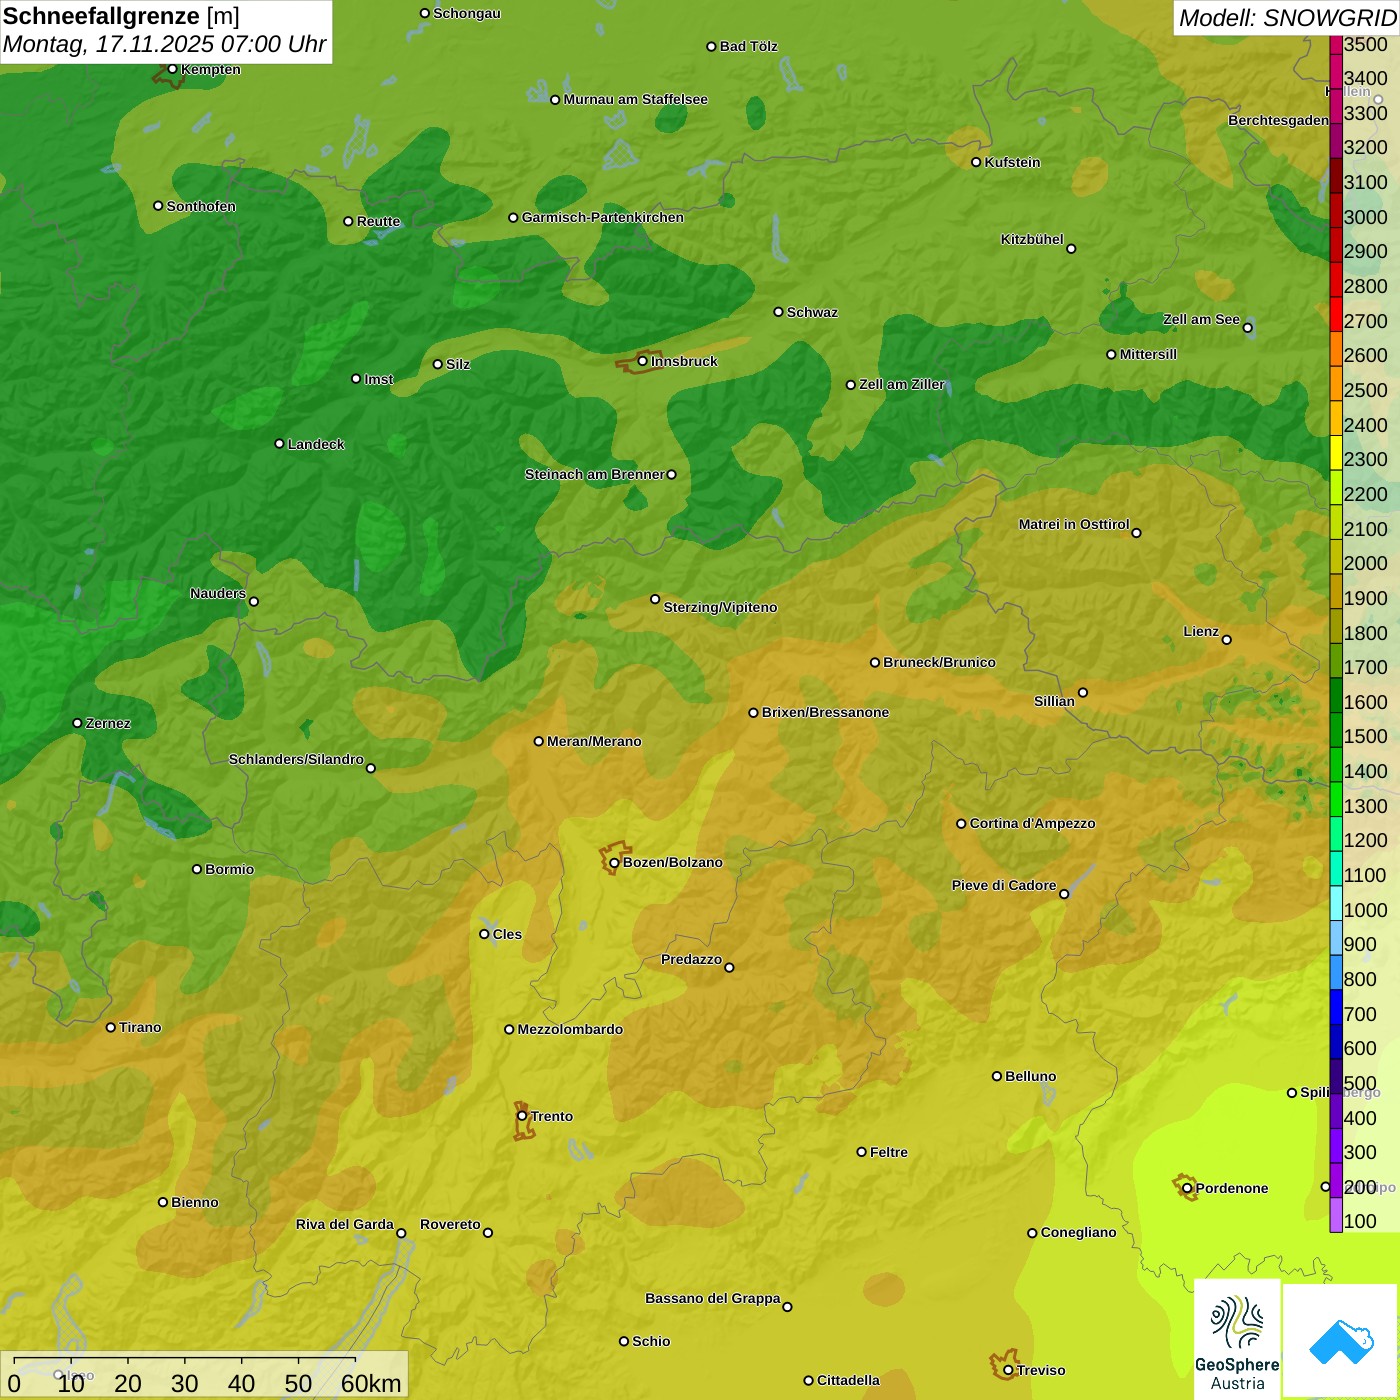Click the blue mountain cloud logo

[1340, 1341]
